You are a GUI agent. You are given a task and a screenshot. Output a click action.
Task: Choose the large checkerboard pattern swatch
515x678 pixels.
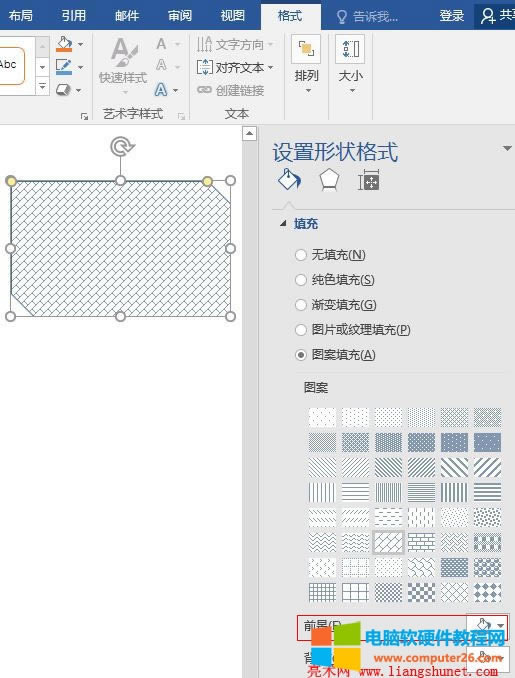pos(421,592)
